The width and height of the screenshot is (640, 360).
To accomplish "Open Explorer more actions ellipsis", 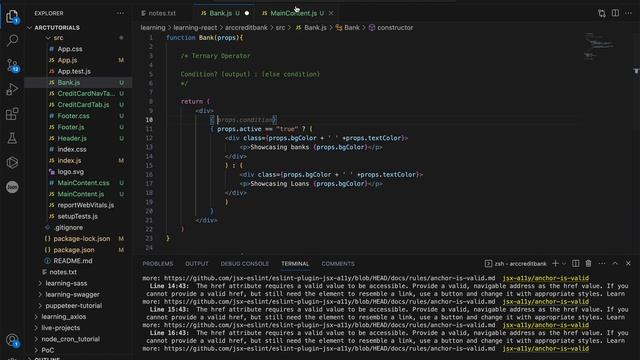I will 120,13.
